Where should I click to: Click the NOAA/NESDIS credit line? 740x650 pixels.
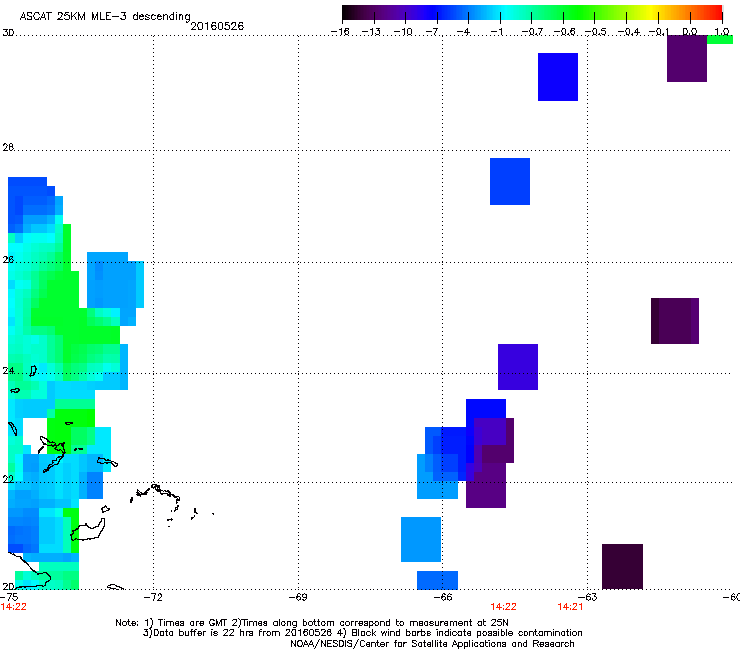pyautogui.click(x=432, y=644)
